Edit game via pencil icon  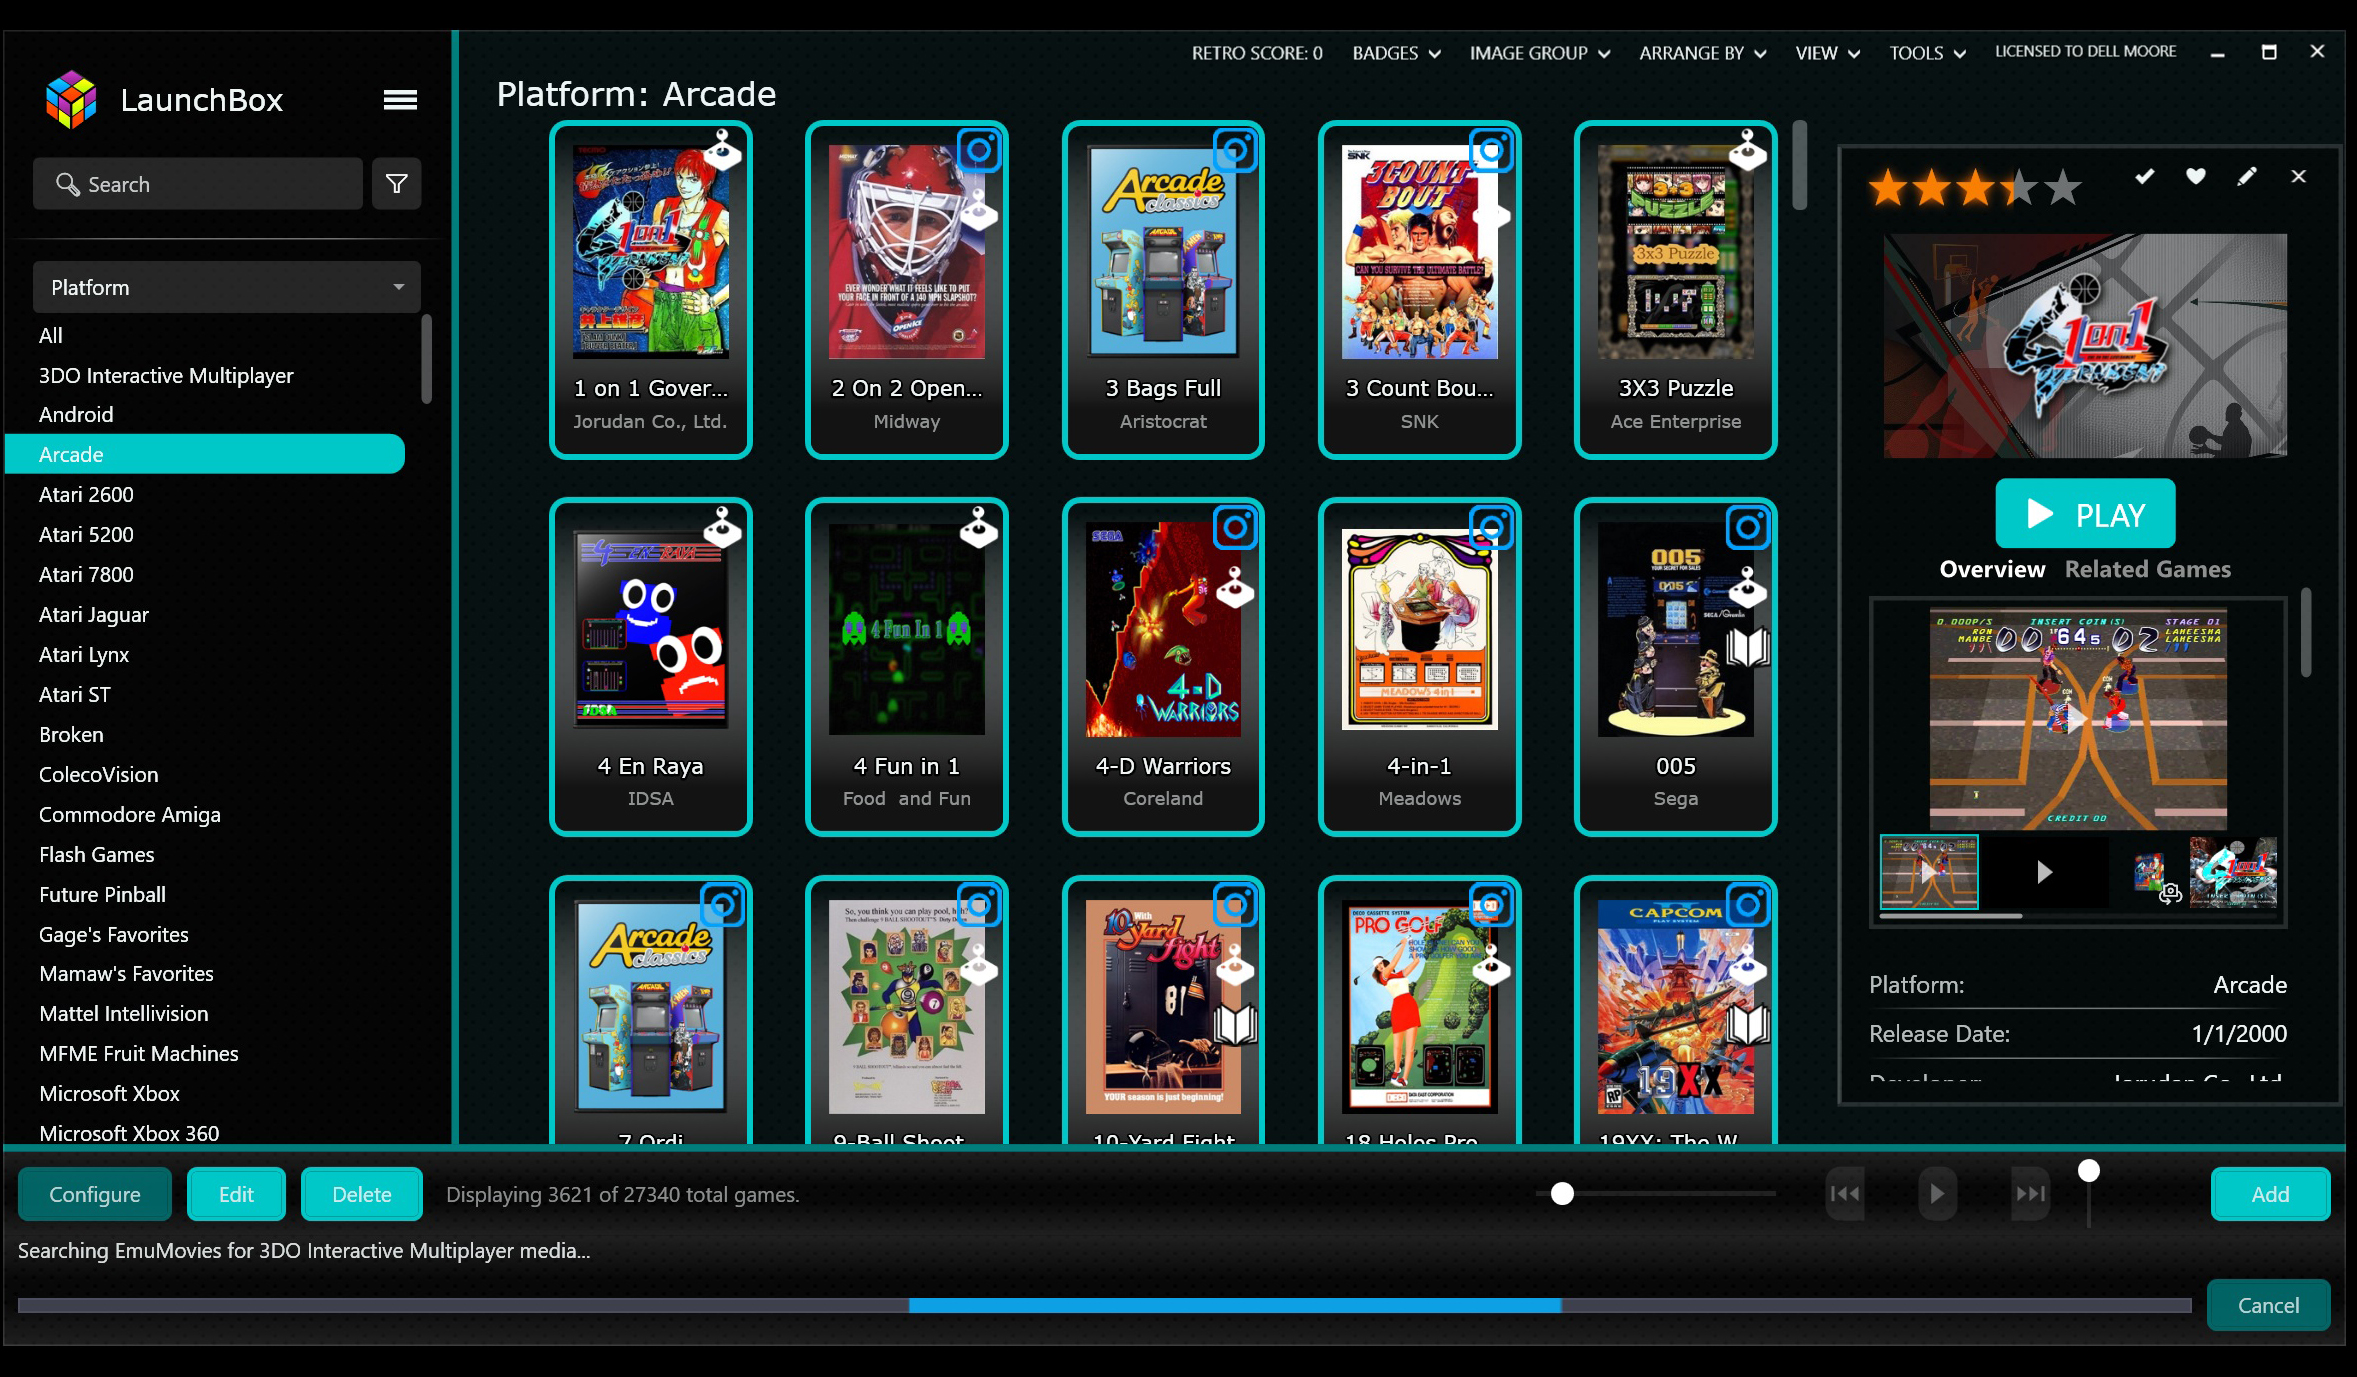pos(2247,176)
